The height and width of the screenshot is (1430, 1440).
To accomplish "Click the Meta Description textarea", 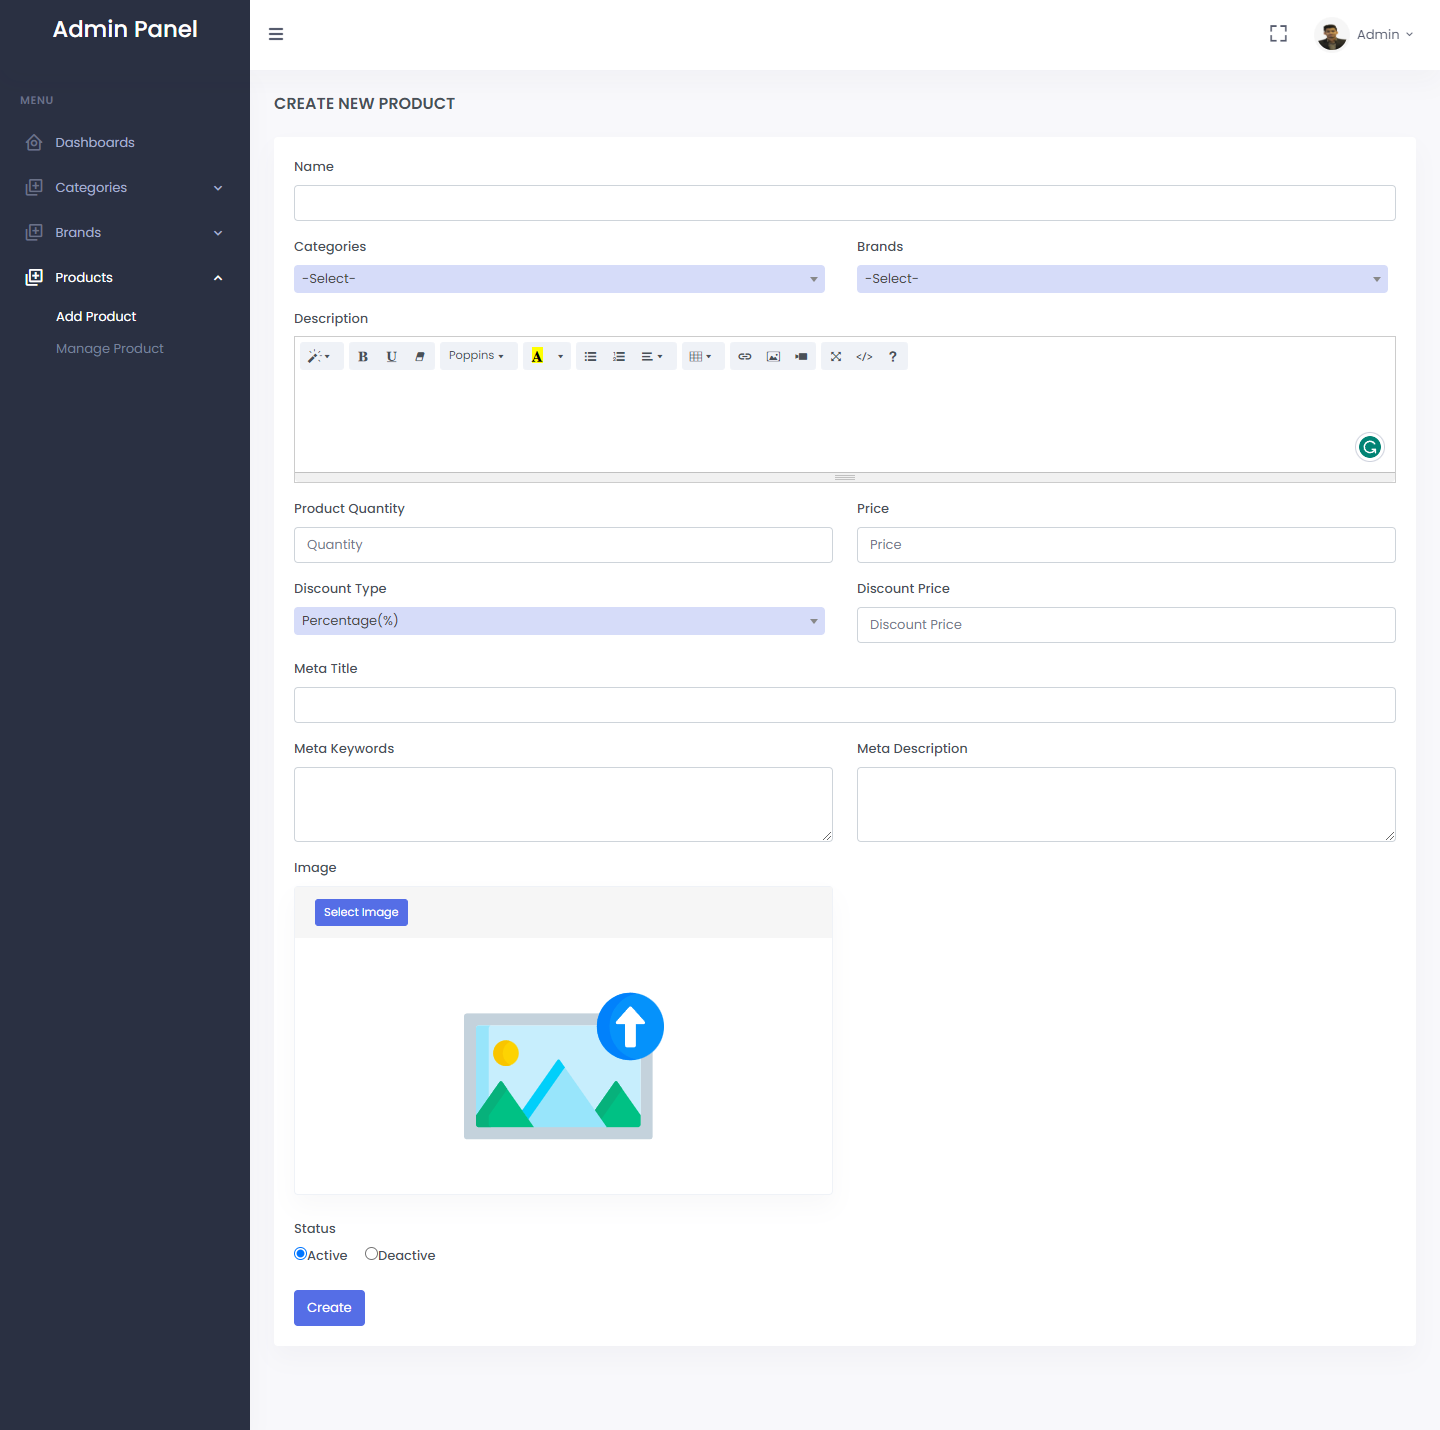I will point(1126,804).
